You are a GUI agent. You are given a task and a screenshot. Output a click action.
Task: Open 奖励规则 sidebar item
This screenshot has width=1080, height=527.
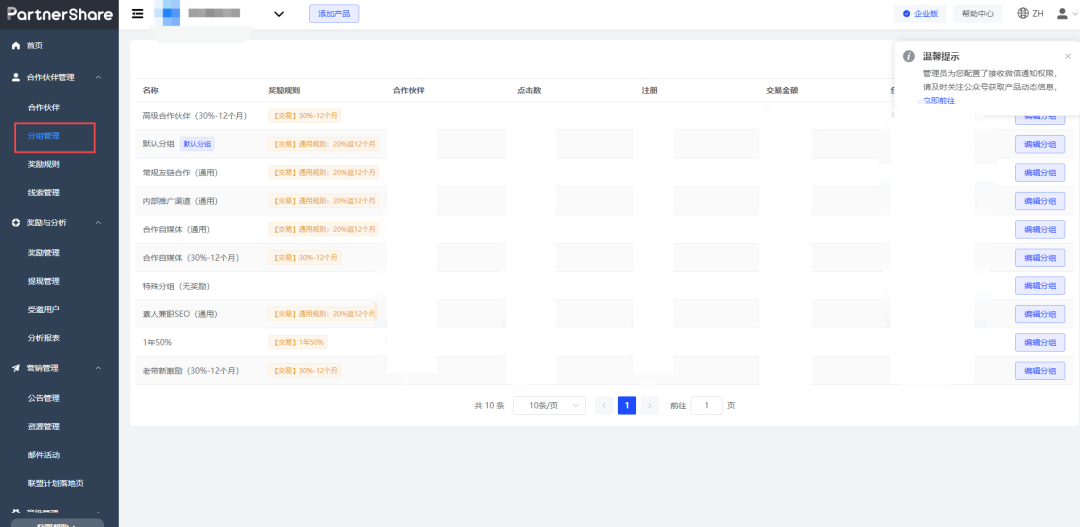tap(43, 164)
